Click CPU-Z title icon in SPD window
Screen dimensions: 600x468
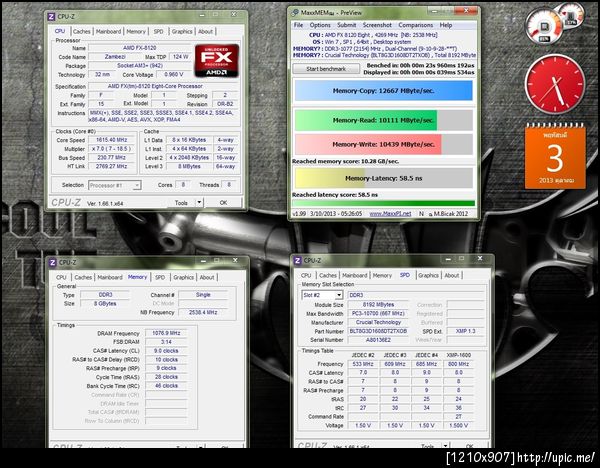(298, 261)
